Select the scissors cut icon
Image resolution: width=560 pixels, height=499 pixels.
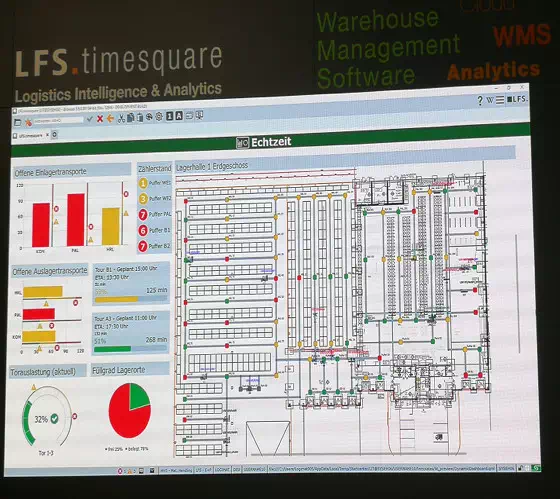[121, 118]
